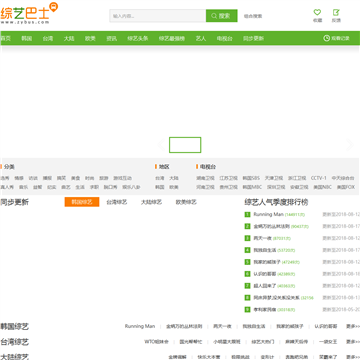
Task: Select the highlighted carousel slide indicator
Action: 185,145
